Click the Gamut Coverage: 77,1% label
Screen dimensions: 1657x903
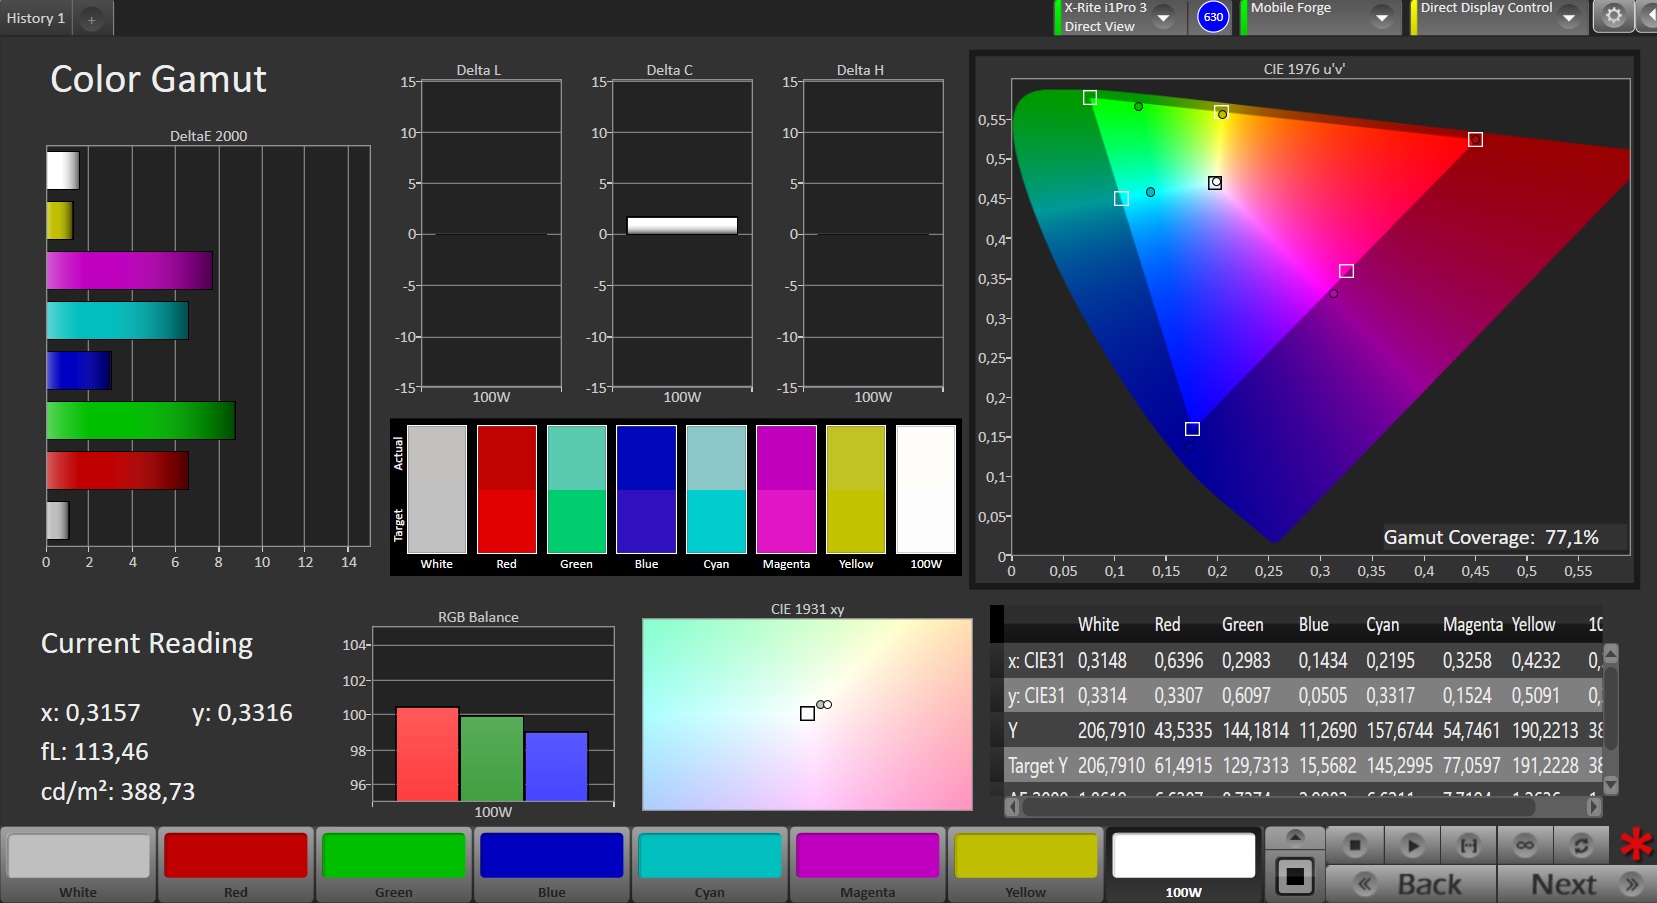tap(1491, 537)
